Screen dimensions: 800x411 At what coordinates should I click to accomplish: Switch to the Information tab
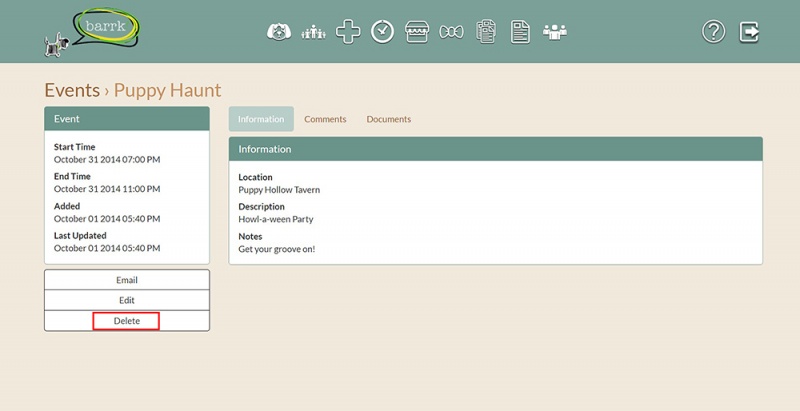tap(261, 119)
